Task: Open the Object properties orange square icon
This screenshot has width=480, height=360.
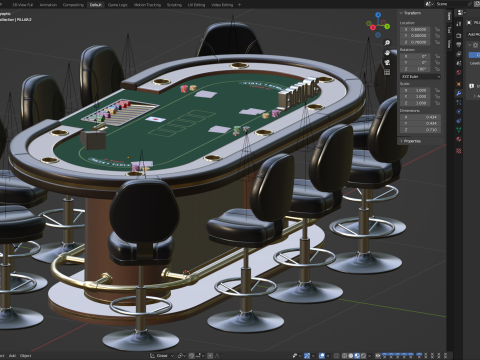Action: coord(459,84)
